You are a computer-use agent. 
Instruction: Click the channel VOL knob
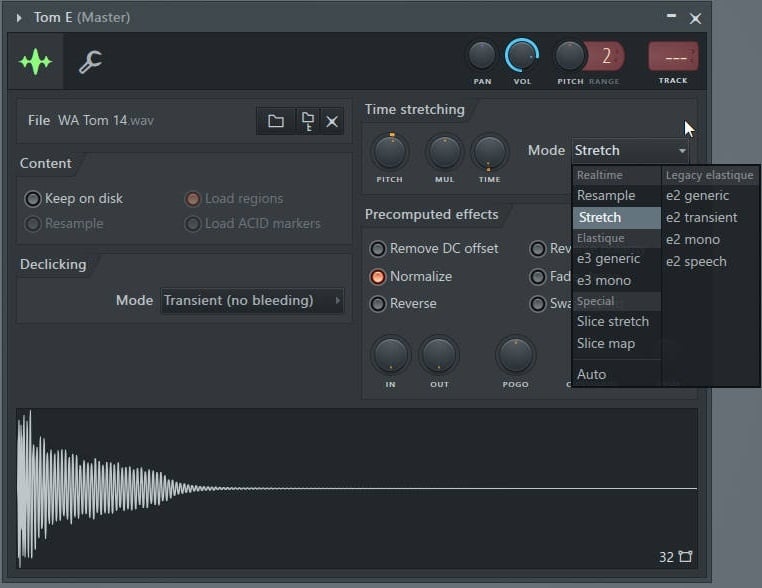tap(522, 55)
